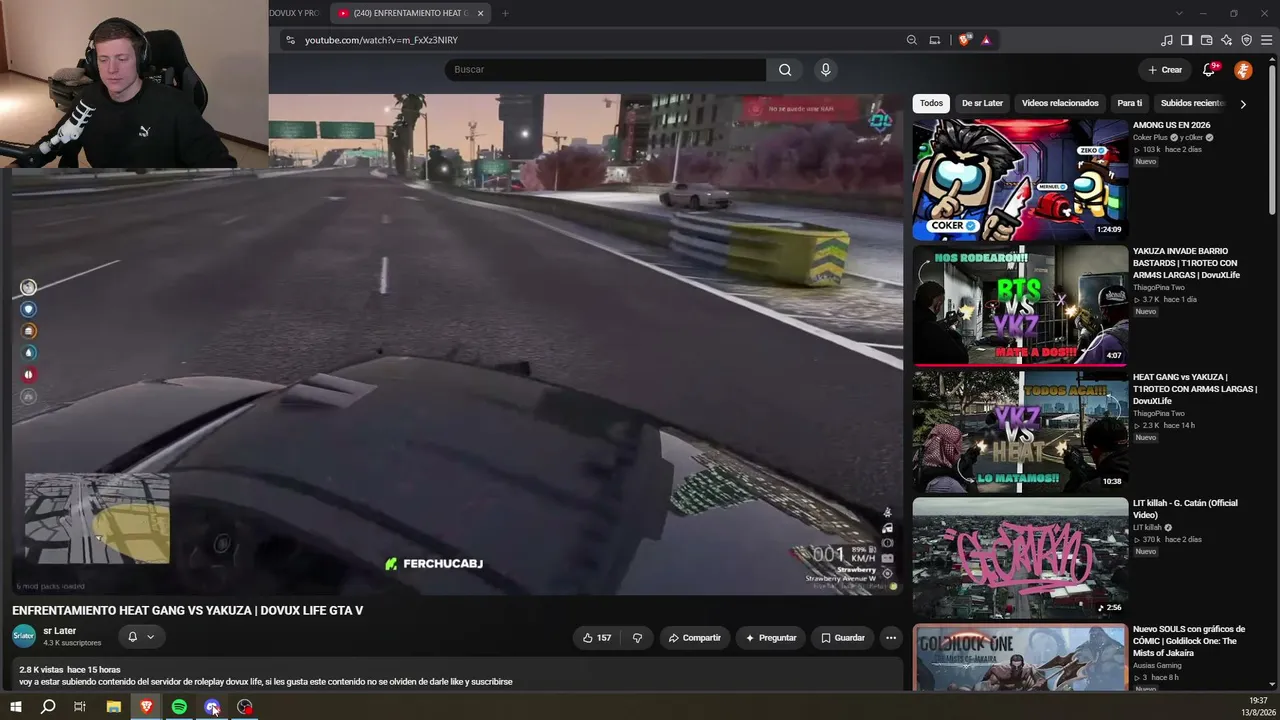Select the Para ti filter chip

1130,103
